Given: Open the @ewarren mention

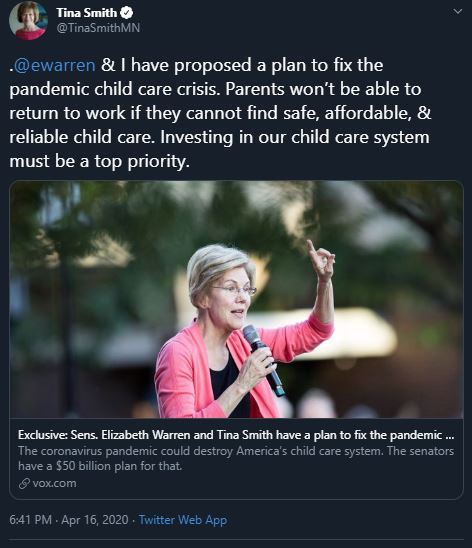Looking at the screenshot, I should [54, 65].
